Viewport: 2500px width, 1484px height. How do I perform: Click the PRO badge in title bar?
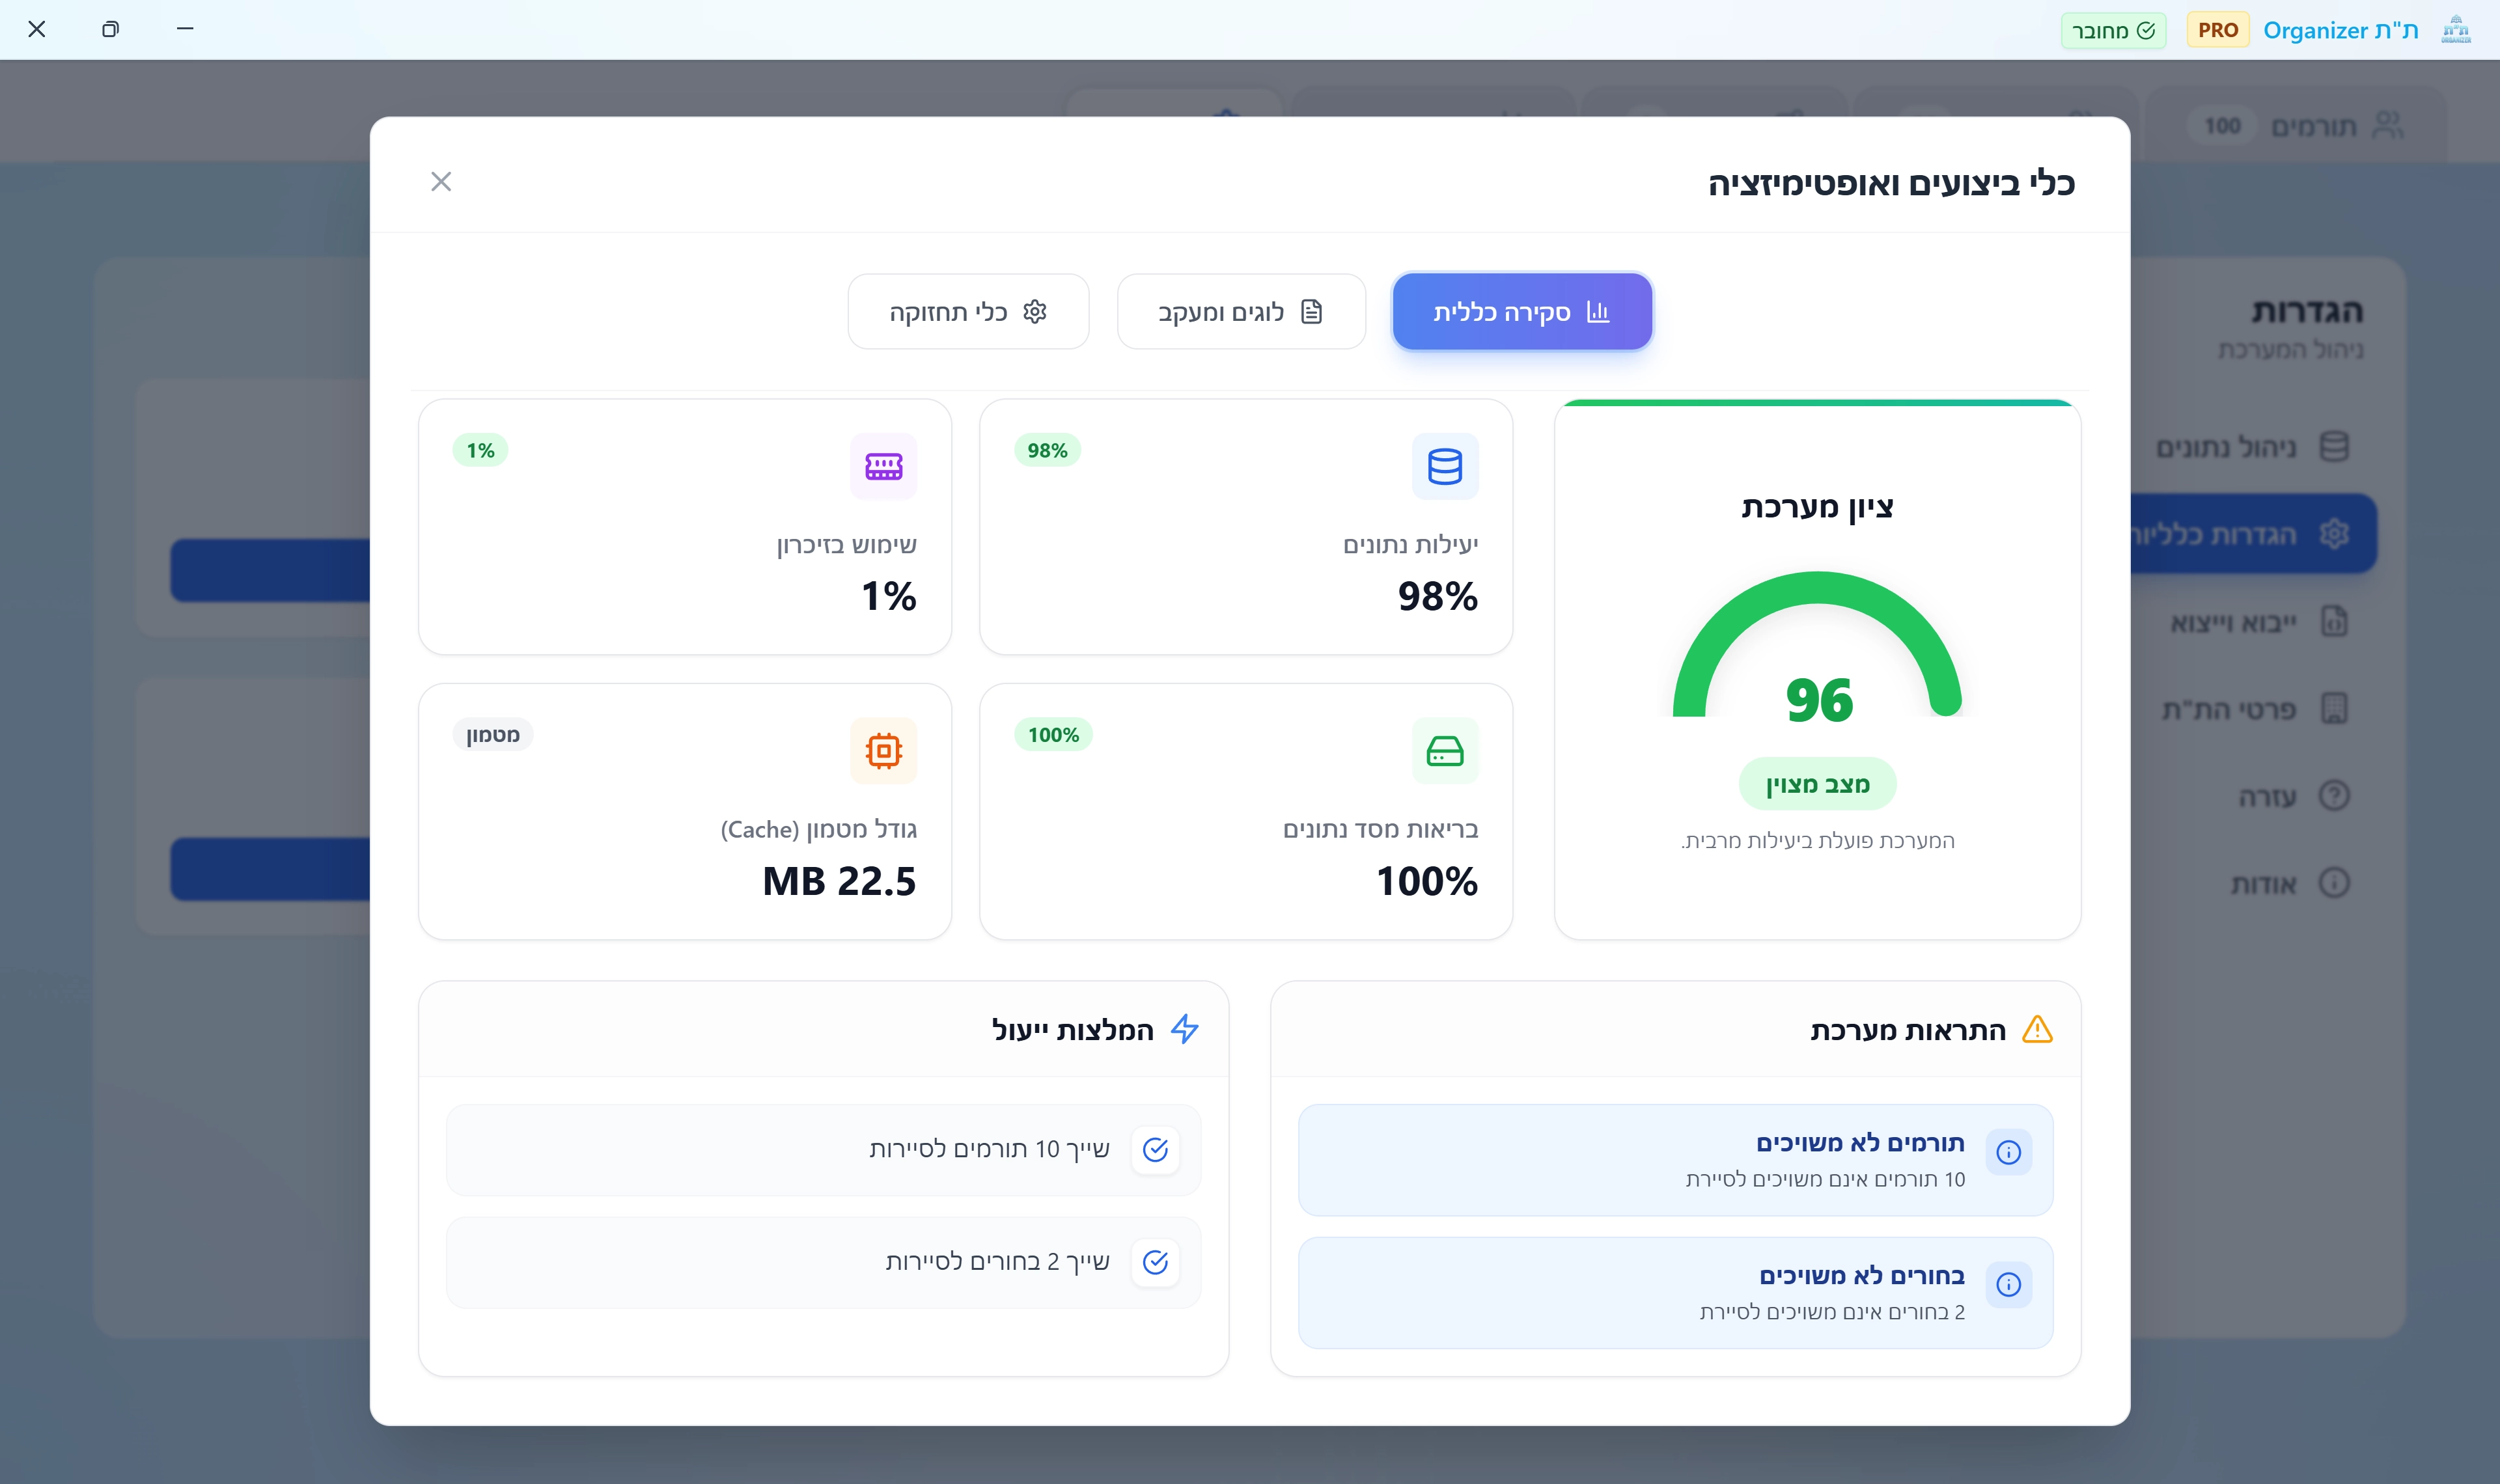(2217, 30)
